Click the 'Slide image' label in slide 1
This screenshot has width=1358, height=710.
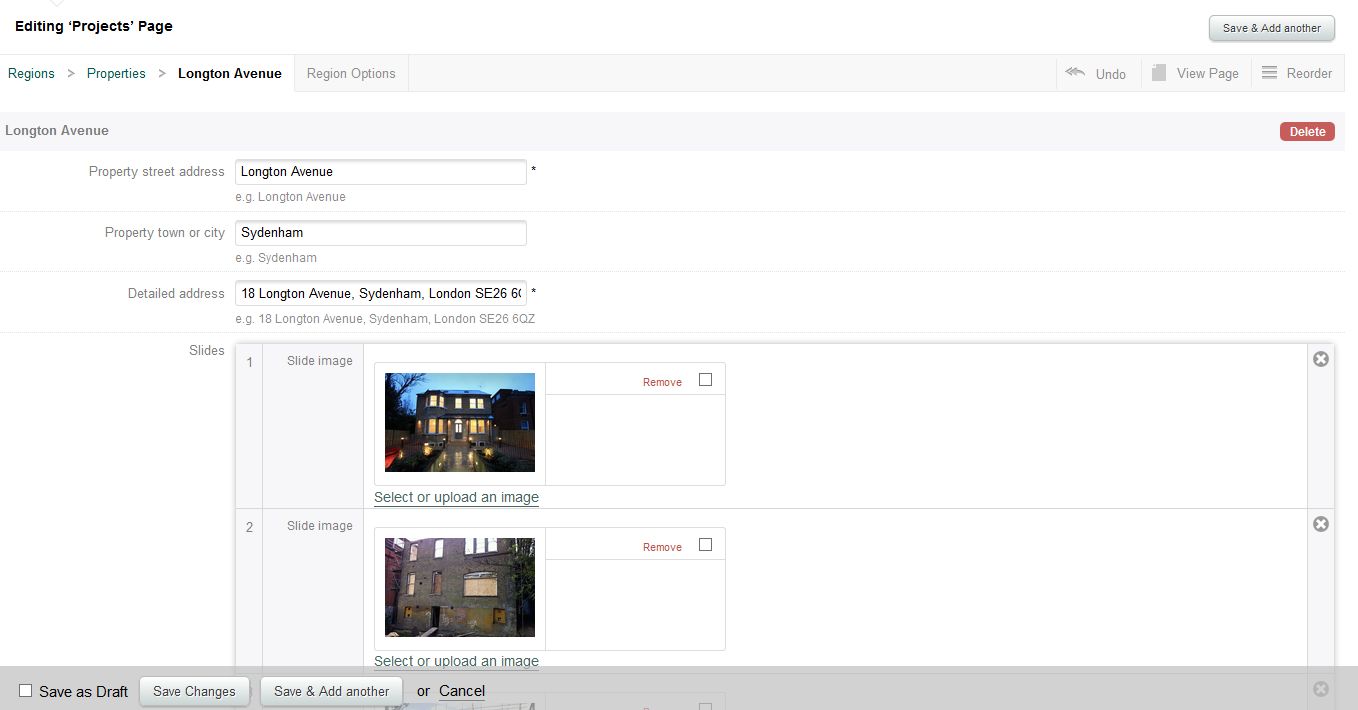point(320,361)
